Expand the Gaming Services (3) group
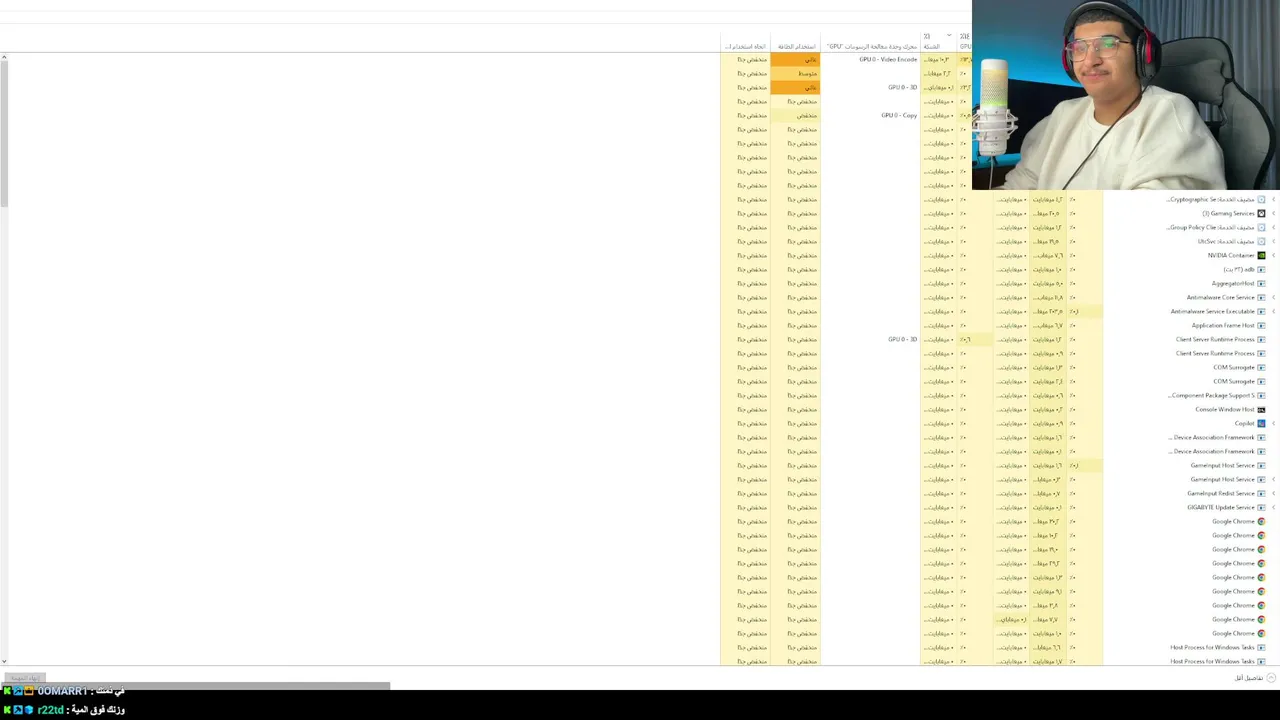 [x=1274, y=213]
